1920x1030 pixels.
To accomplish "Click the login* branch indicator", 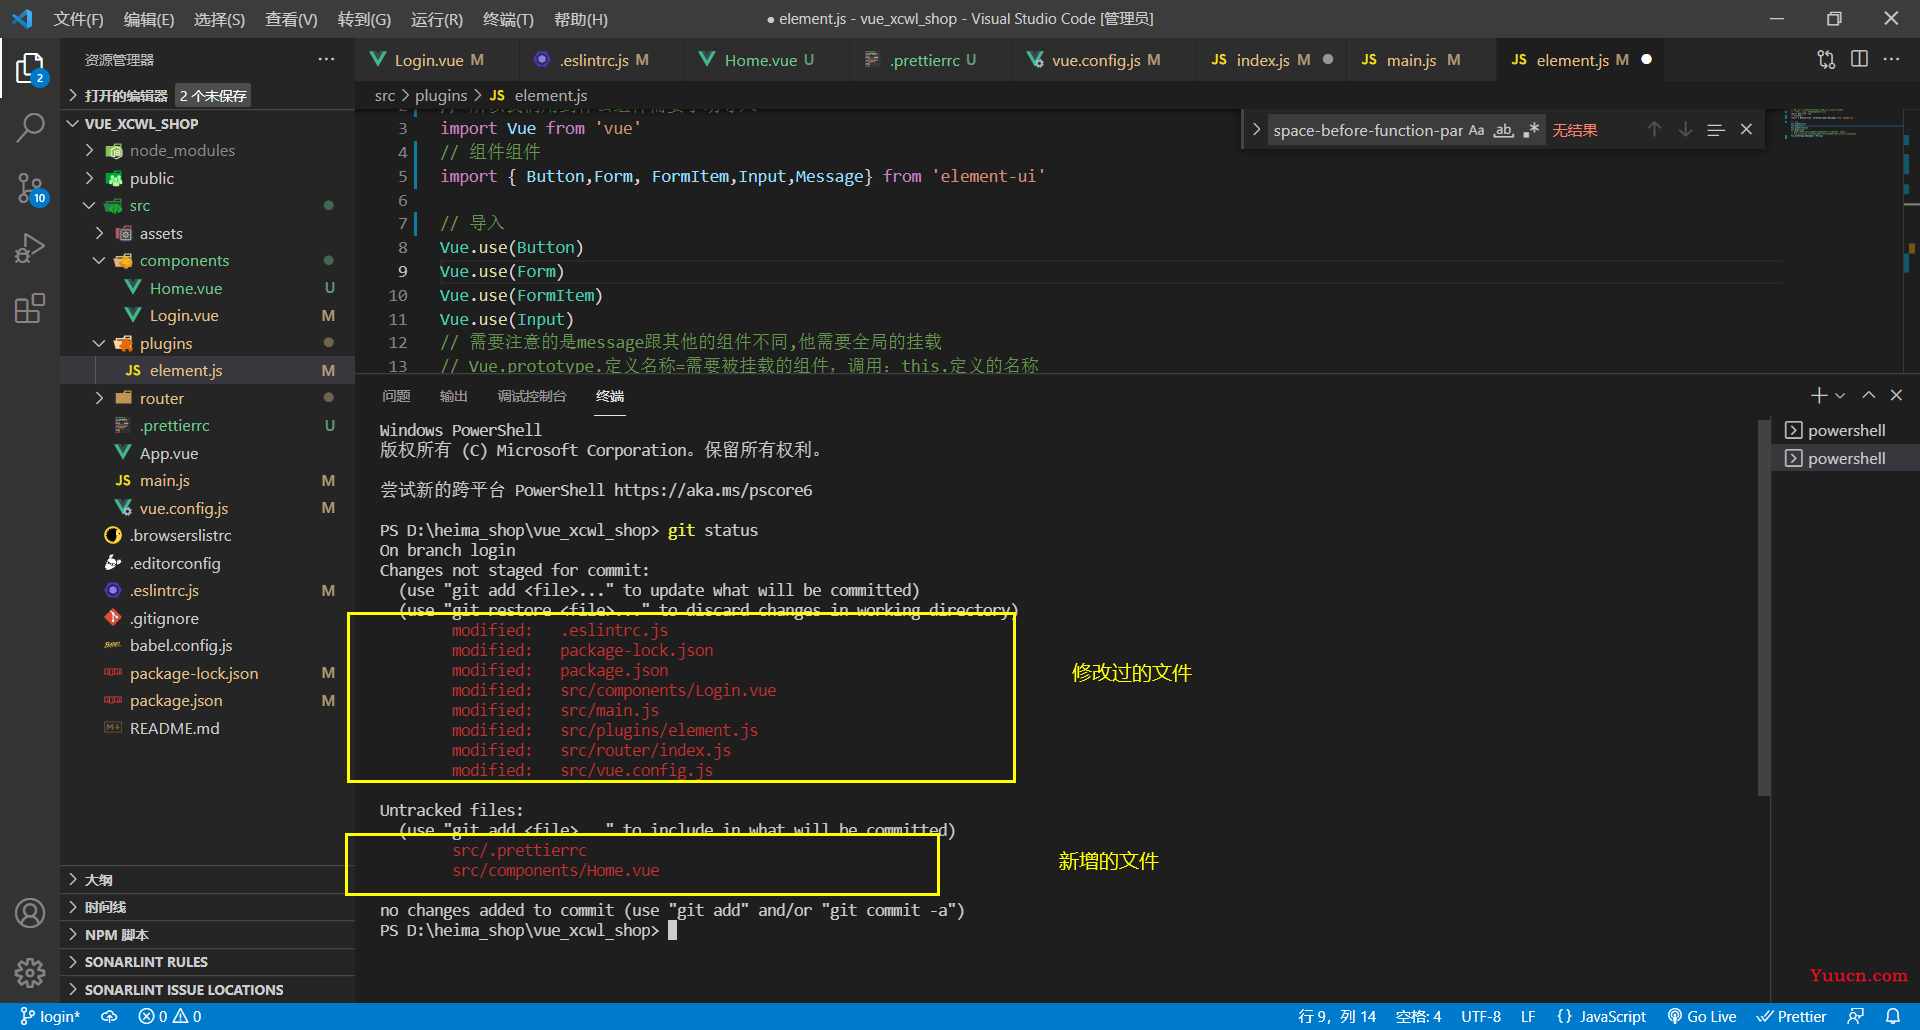I will click(50, 1016).
